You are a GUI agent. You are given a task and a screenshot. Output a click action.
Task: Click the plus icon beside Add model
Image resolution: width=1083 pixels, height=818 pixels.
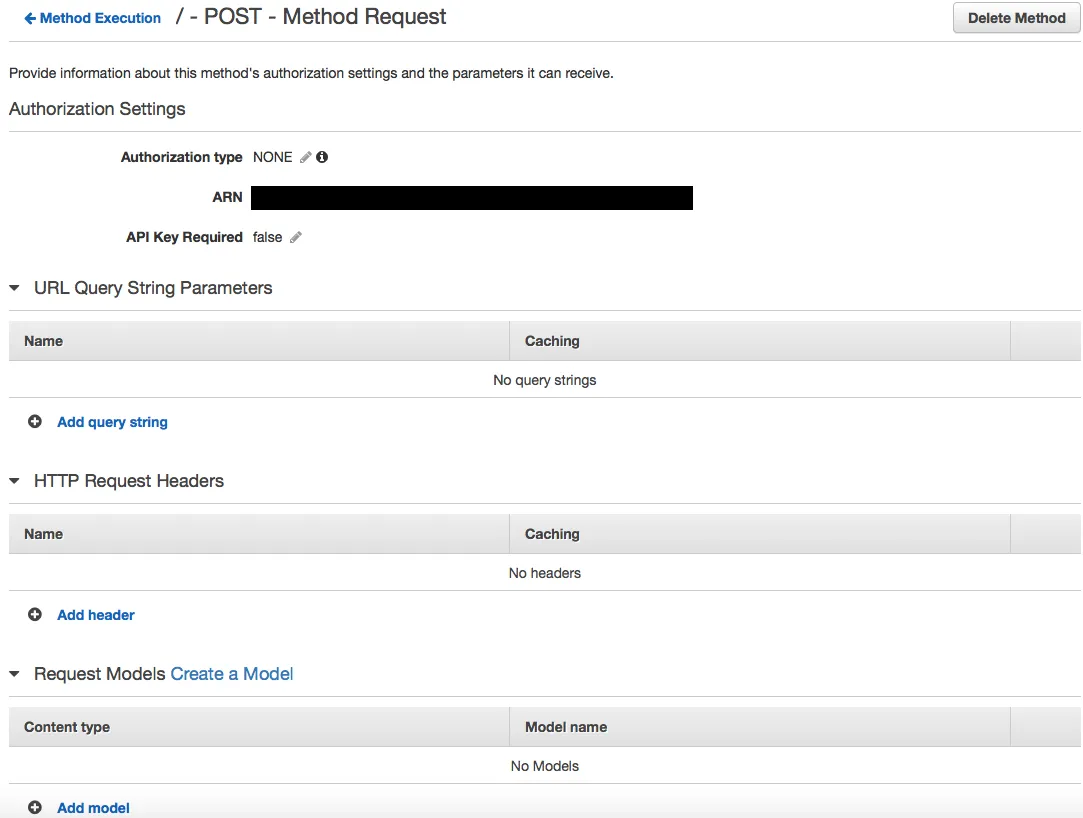[x=35, y=807]
